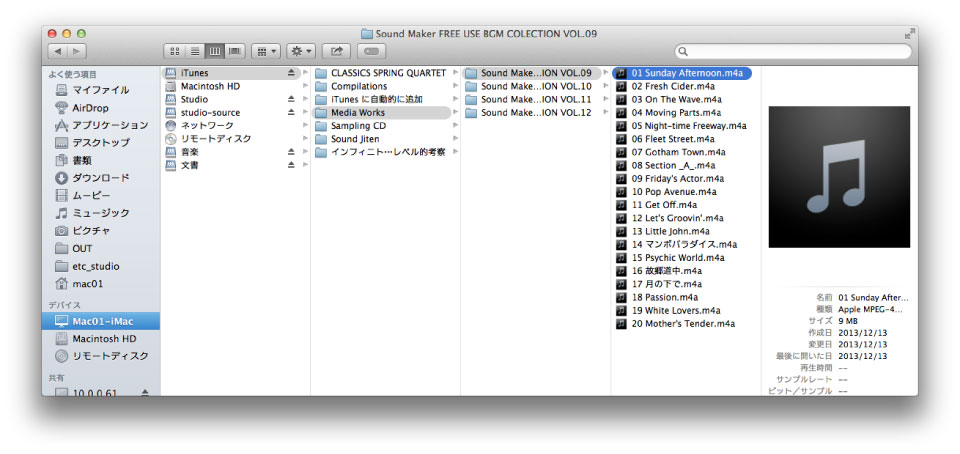Expand the Sound Jiten folder arrow
The image size is (960, 454).
click(x=455, y=139)
